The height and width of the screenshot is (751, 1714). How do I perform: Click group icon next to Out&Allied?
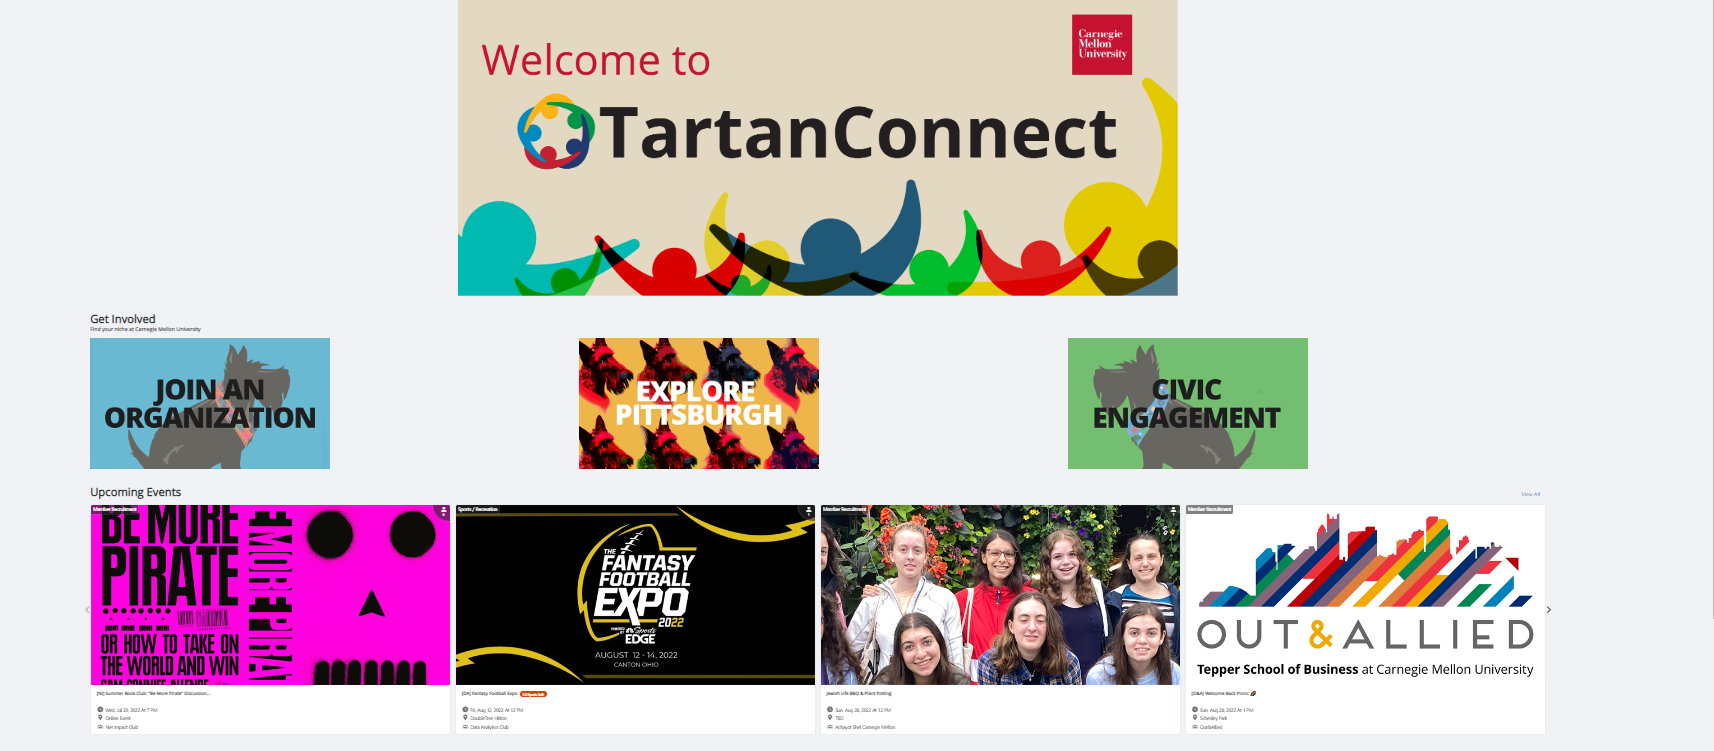pos(1195,727)
